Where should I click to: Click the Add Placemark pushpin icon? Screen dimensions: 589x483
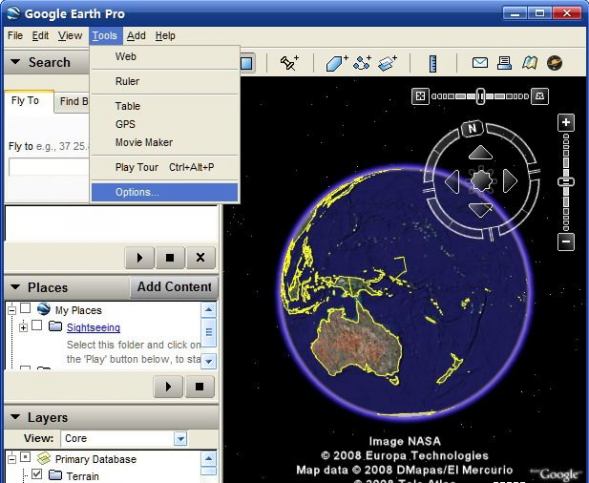[290, 63]
